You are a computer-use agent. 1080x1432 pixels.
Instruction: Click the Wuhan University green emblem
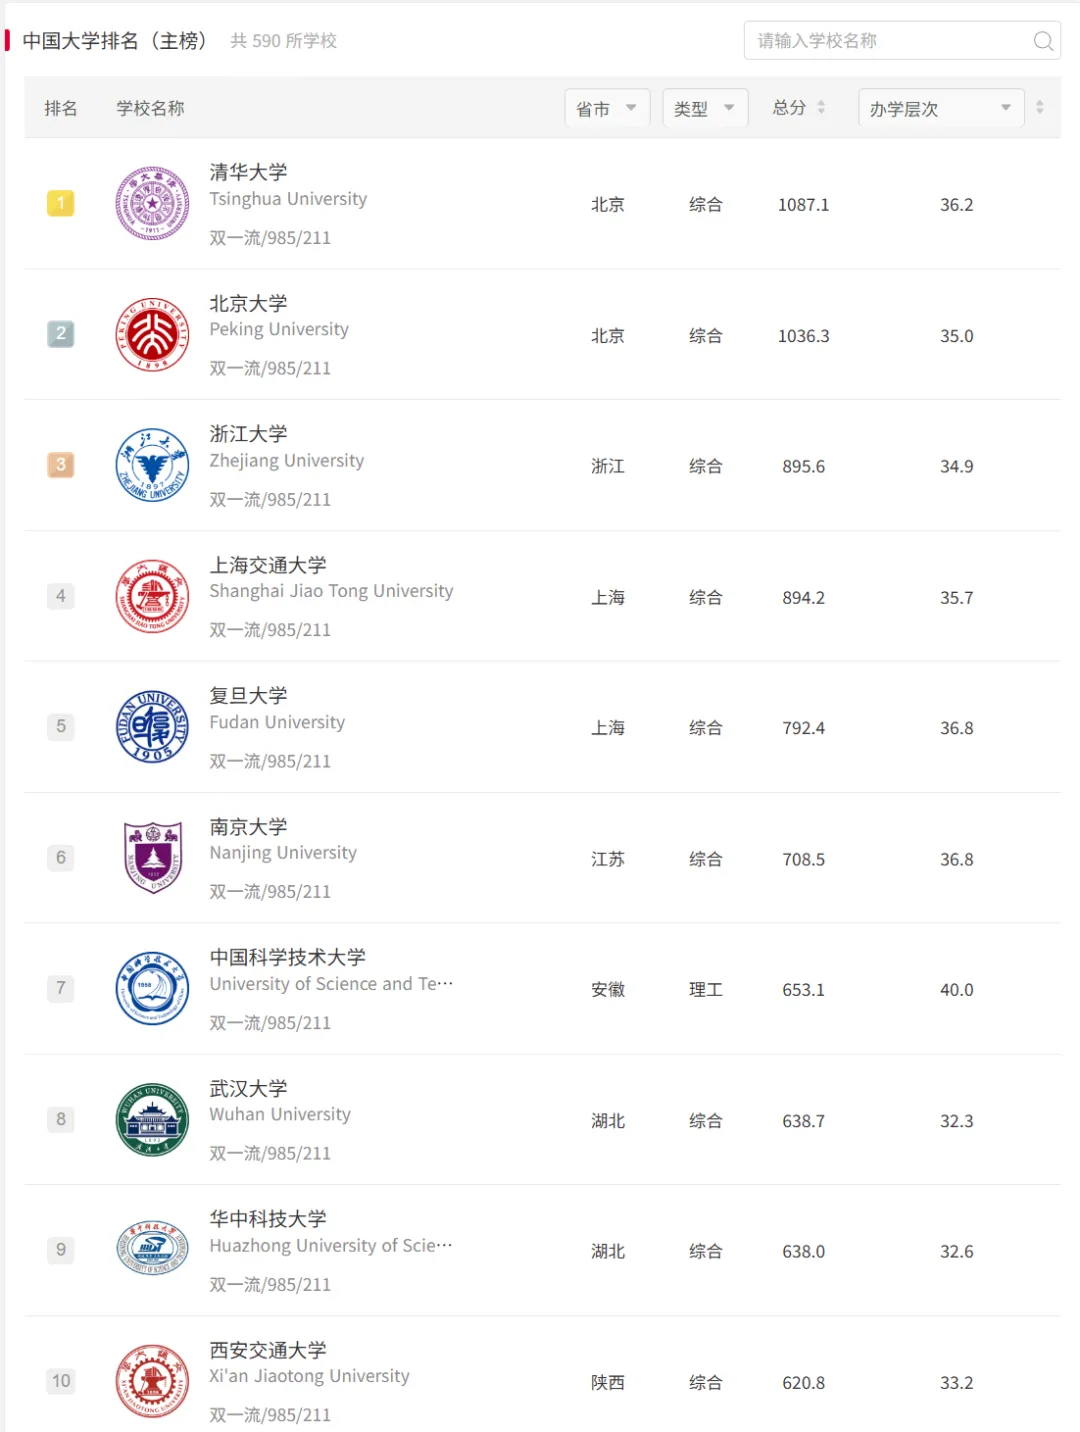tap(152, 1119)
